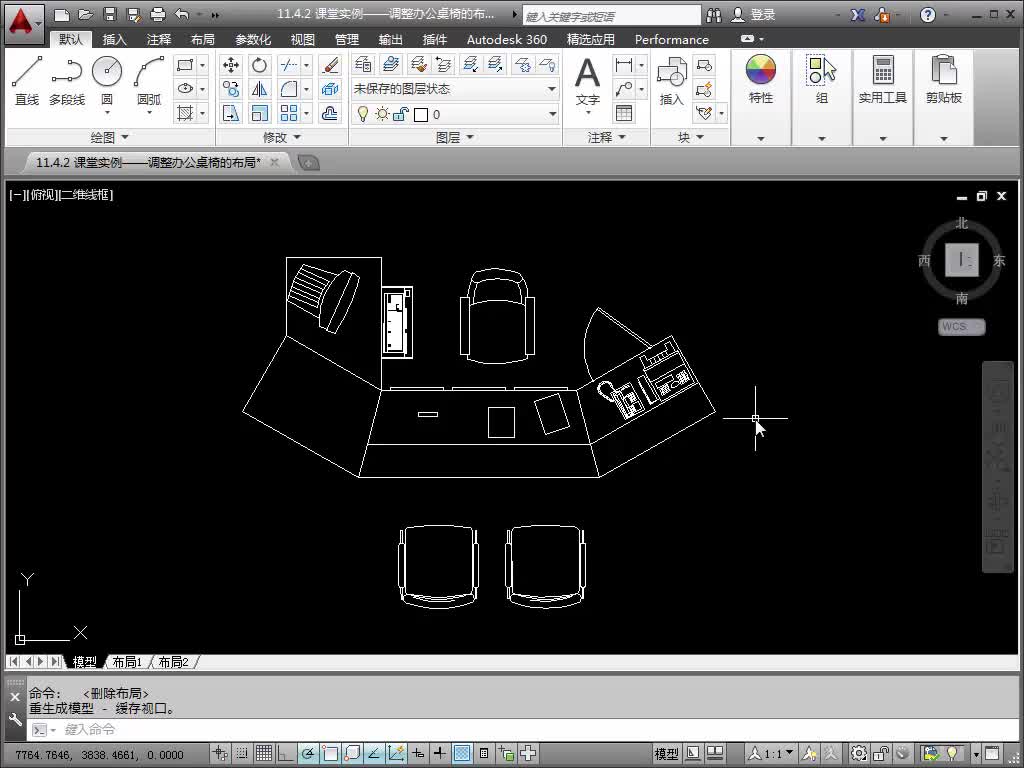Click the Mirror tool icon

coord(259,89)
